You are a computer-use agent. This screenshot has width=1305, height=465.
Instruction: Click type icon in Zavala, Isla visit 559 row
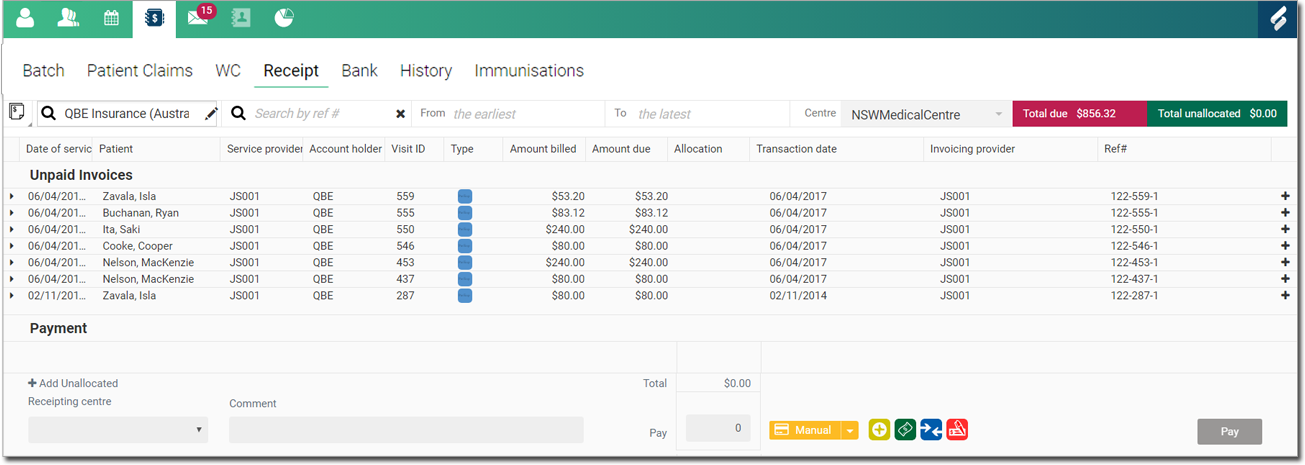point(465,197)
